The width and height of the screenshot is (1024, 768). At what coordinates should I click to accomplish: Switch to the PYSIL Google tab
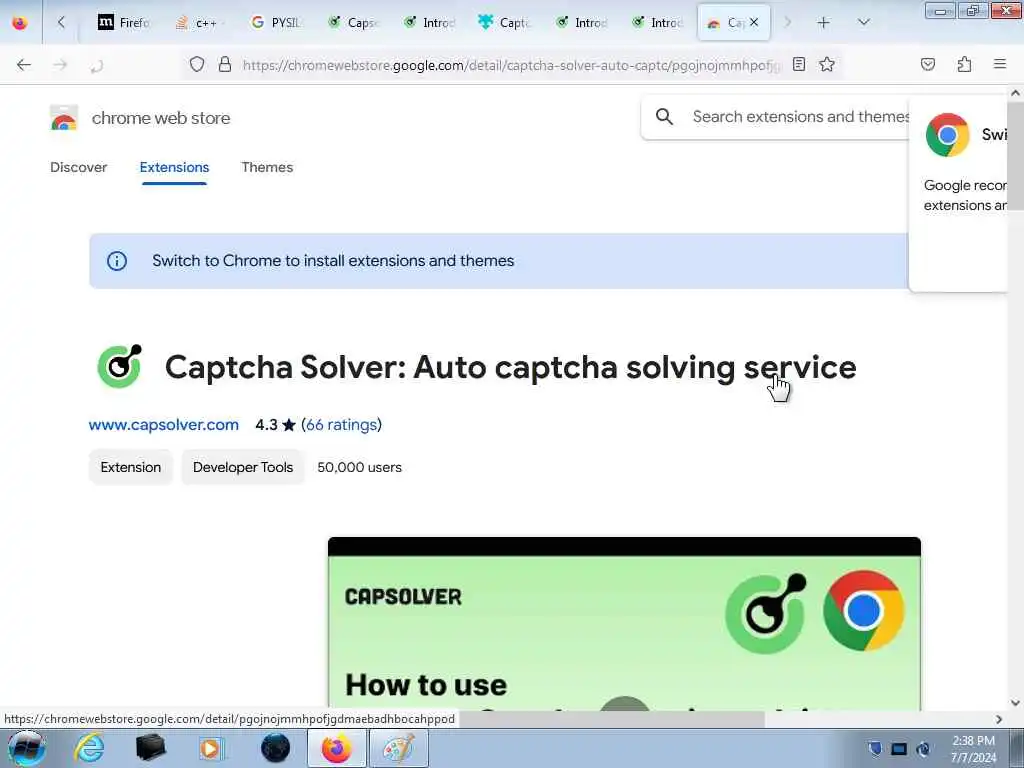pyautogui.click(x=276, y=23)
